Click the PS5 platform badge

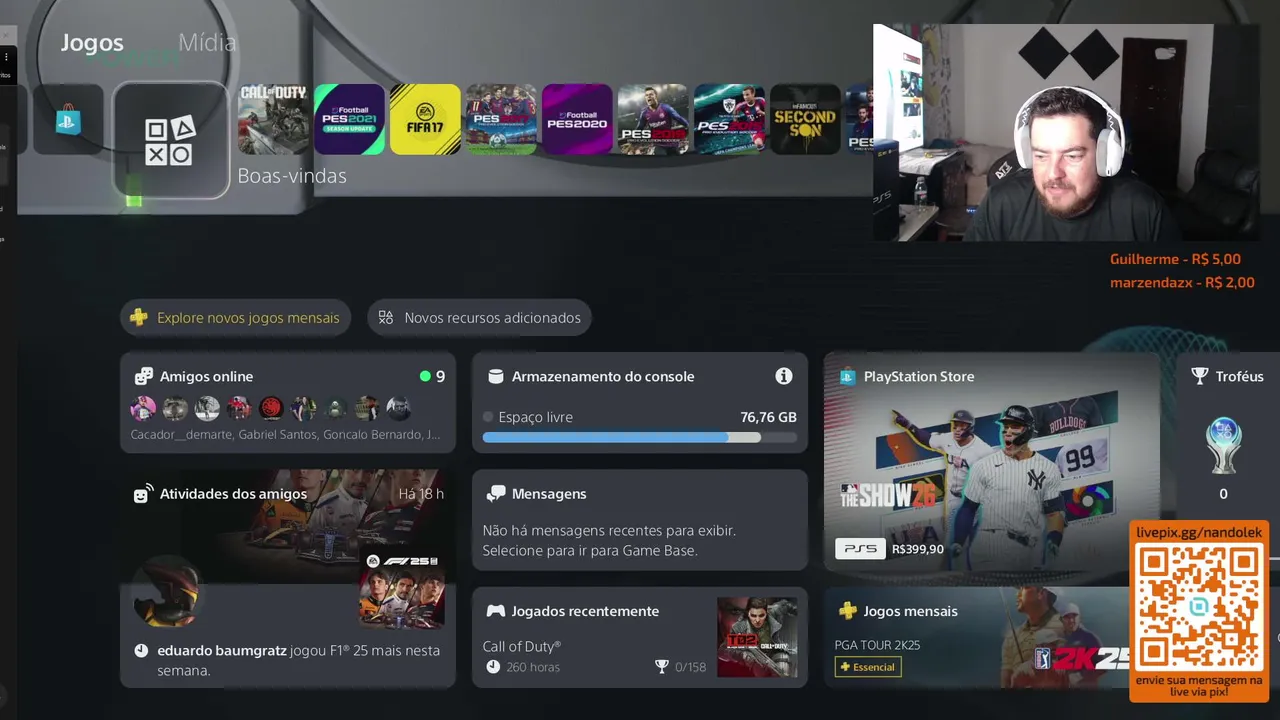[860, 549]
